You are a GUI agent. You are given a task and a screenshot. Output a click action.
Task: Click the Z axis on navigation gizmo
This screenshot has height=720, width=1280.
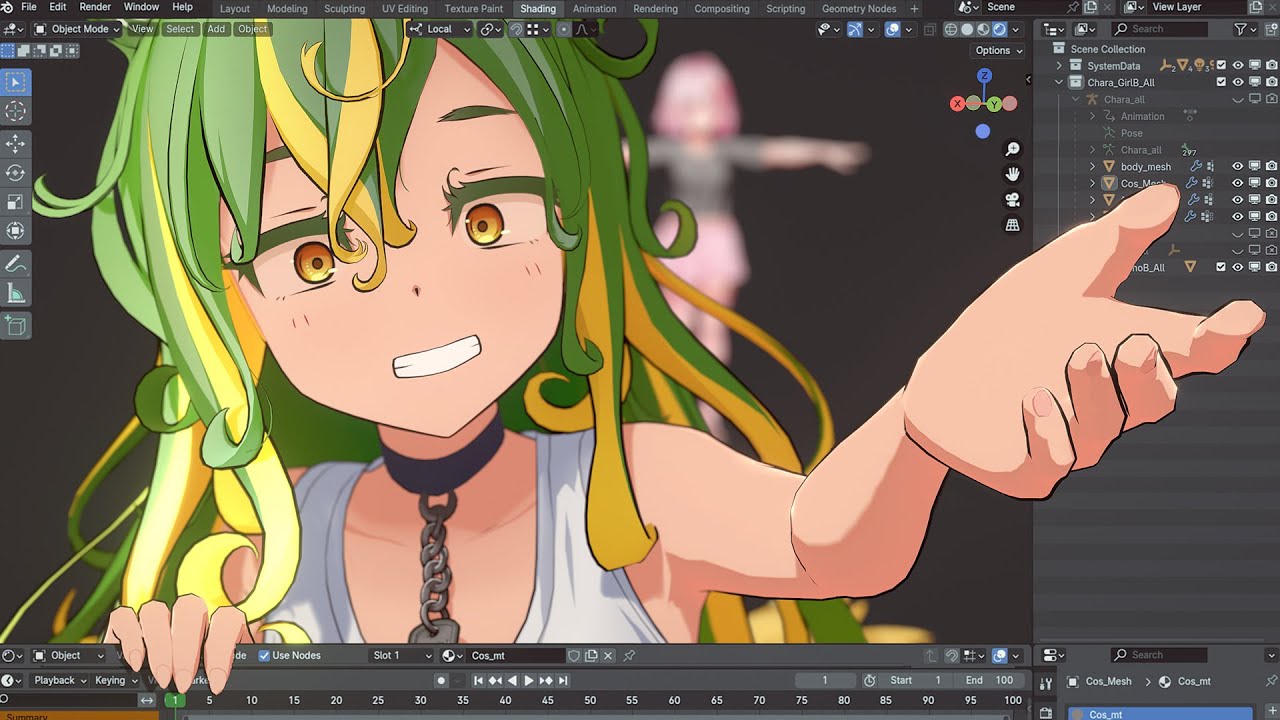coord(984,76)
